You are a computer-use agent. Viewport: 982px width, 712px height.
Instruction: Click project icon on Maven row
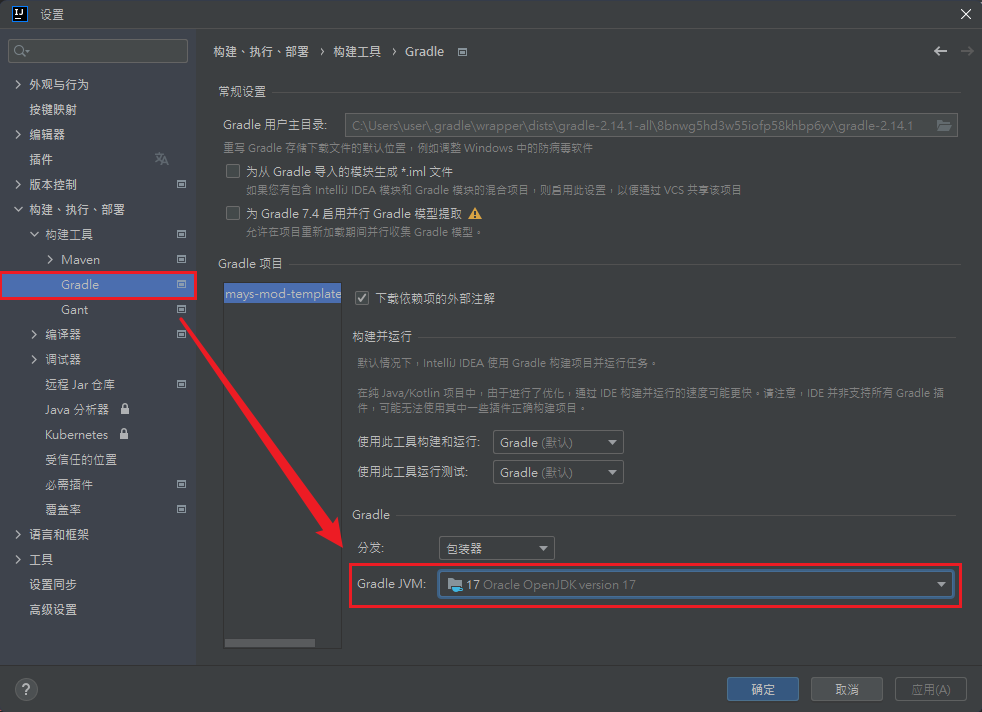click(x=182, y=259)
